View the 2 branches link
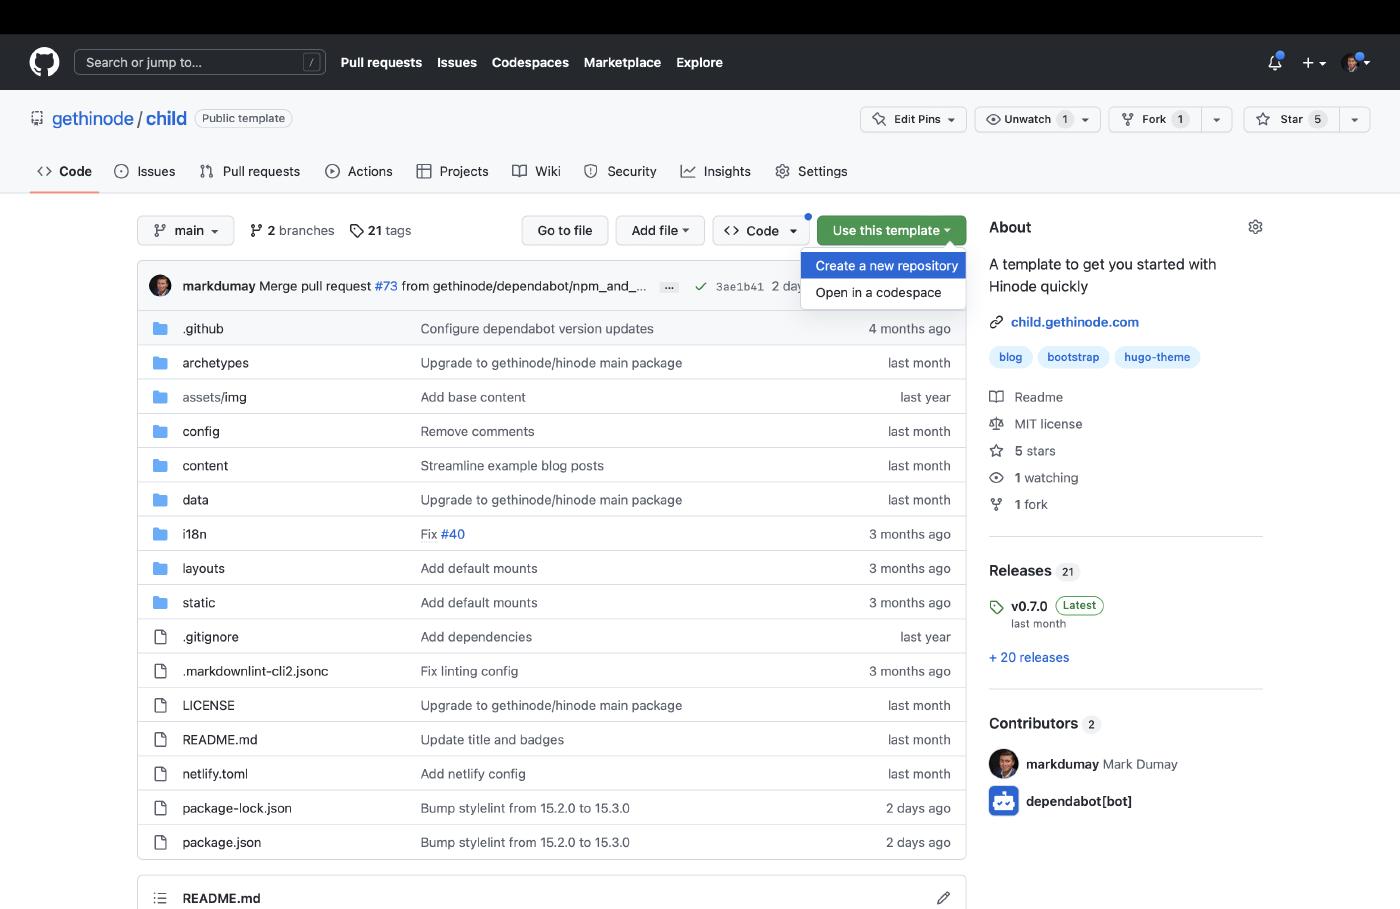This screenshot has width=1400, height=909. pos(292,230)
